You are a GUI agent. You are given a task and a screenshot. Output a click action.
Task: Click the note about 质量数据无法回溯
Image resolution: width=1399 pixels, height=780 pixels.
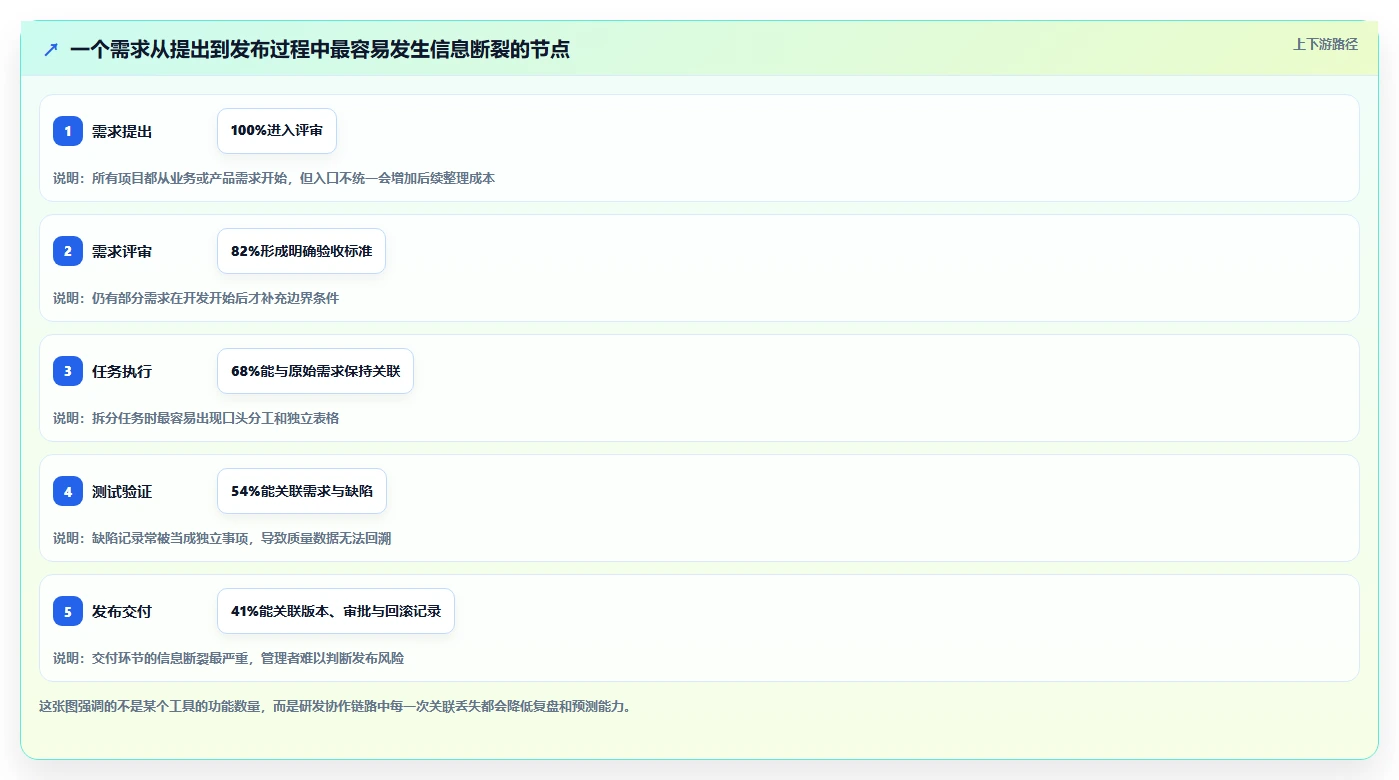[222, 538]
